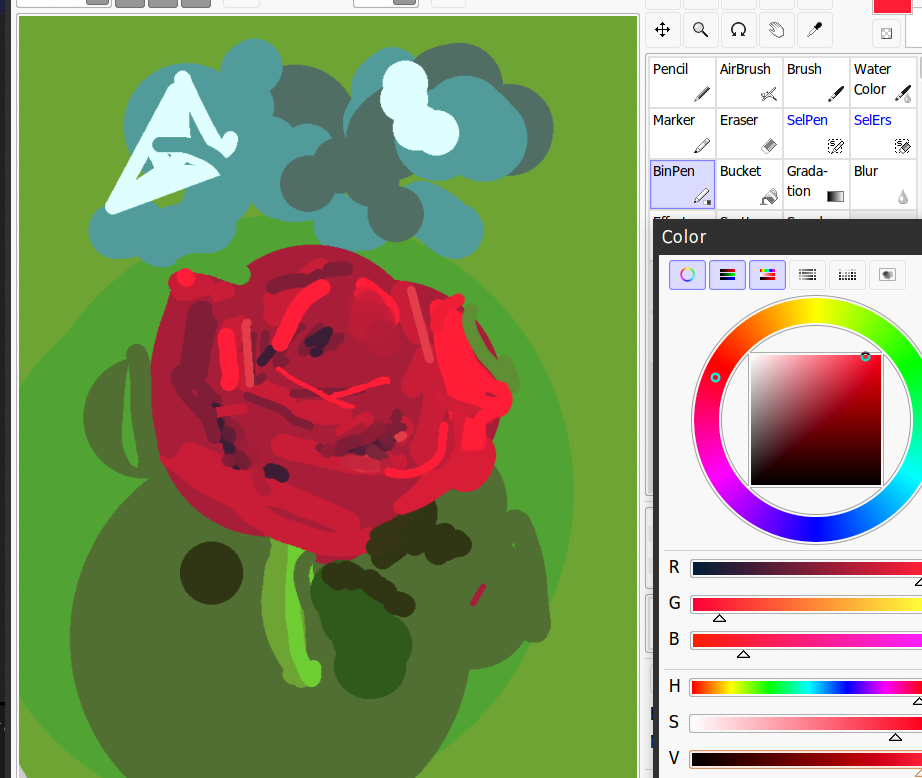The height and width of the screenshot is (778, 922).
Task: Select the Marker brush
Action: coord(683,133)
